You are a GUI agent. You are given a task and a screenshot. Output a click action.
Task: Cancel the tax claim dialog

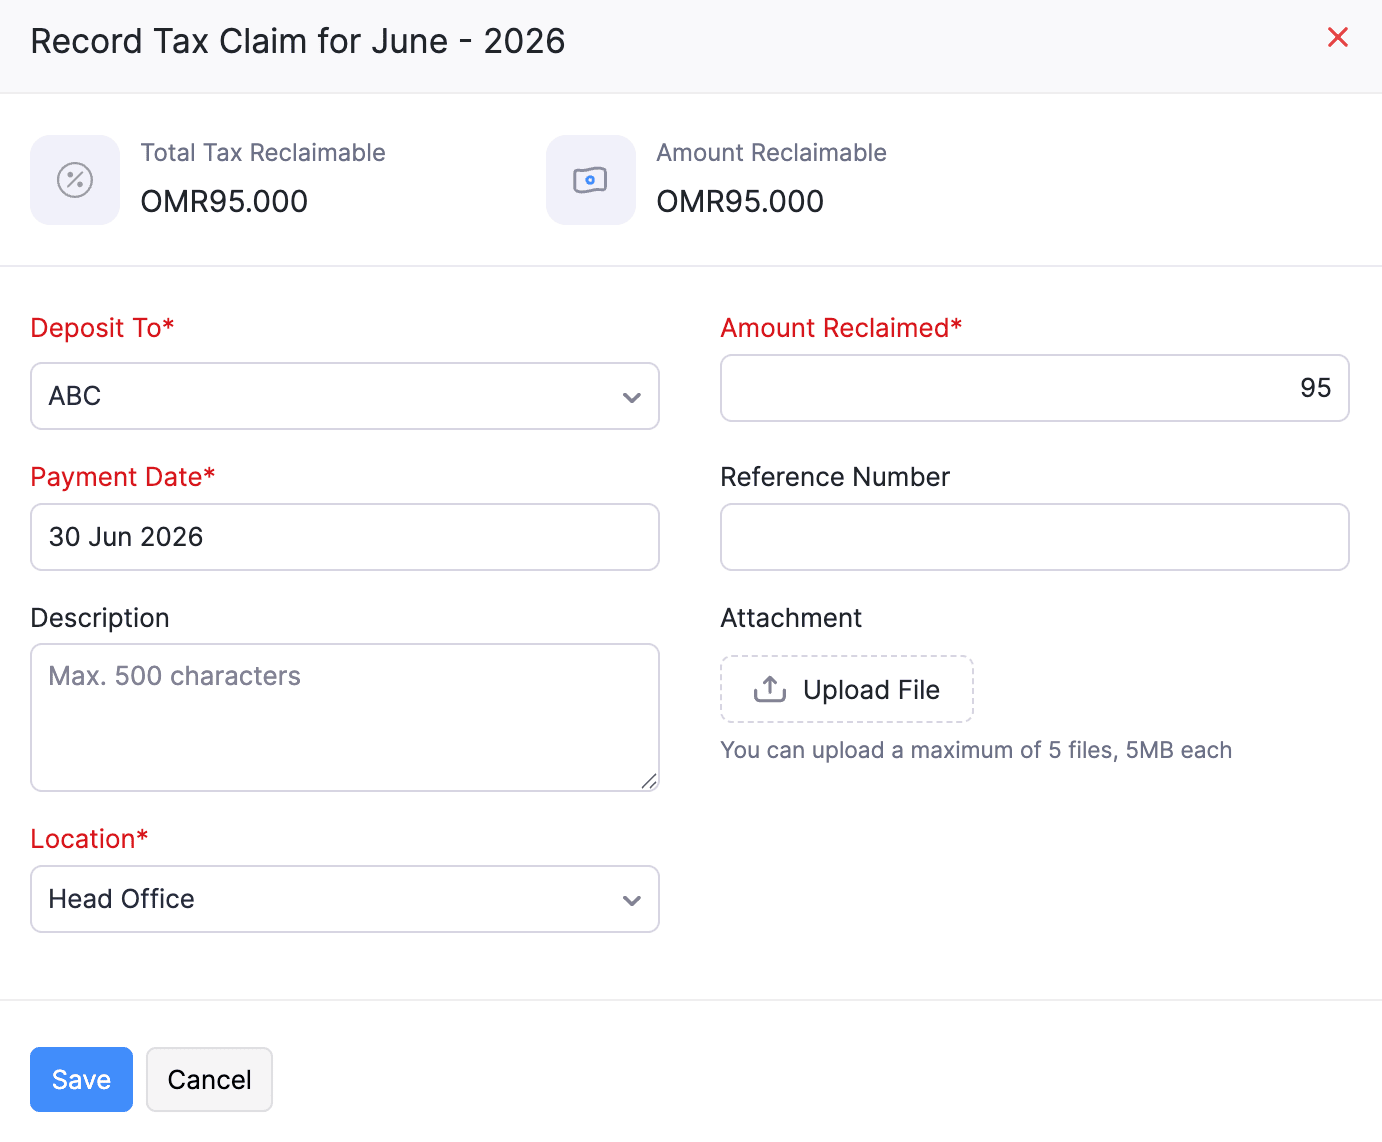209,1079
